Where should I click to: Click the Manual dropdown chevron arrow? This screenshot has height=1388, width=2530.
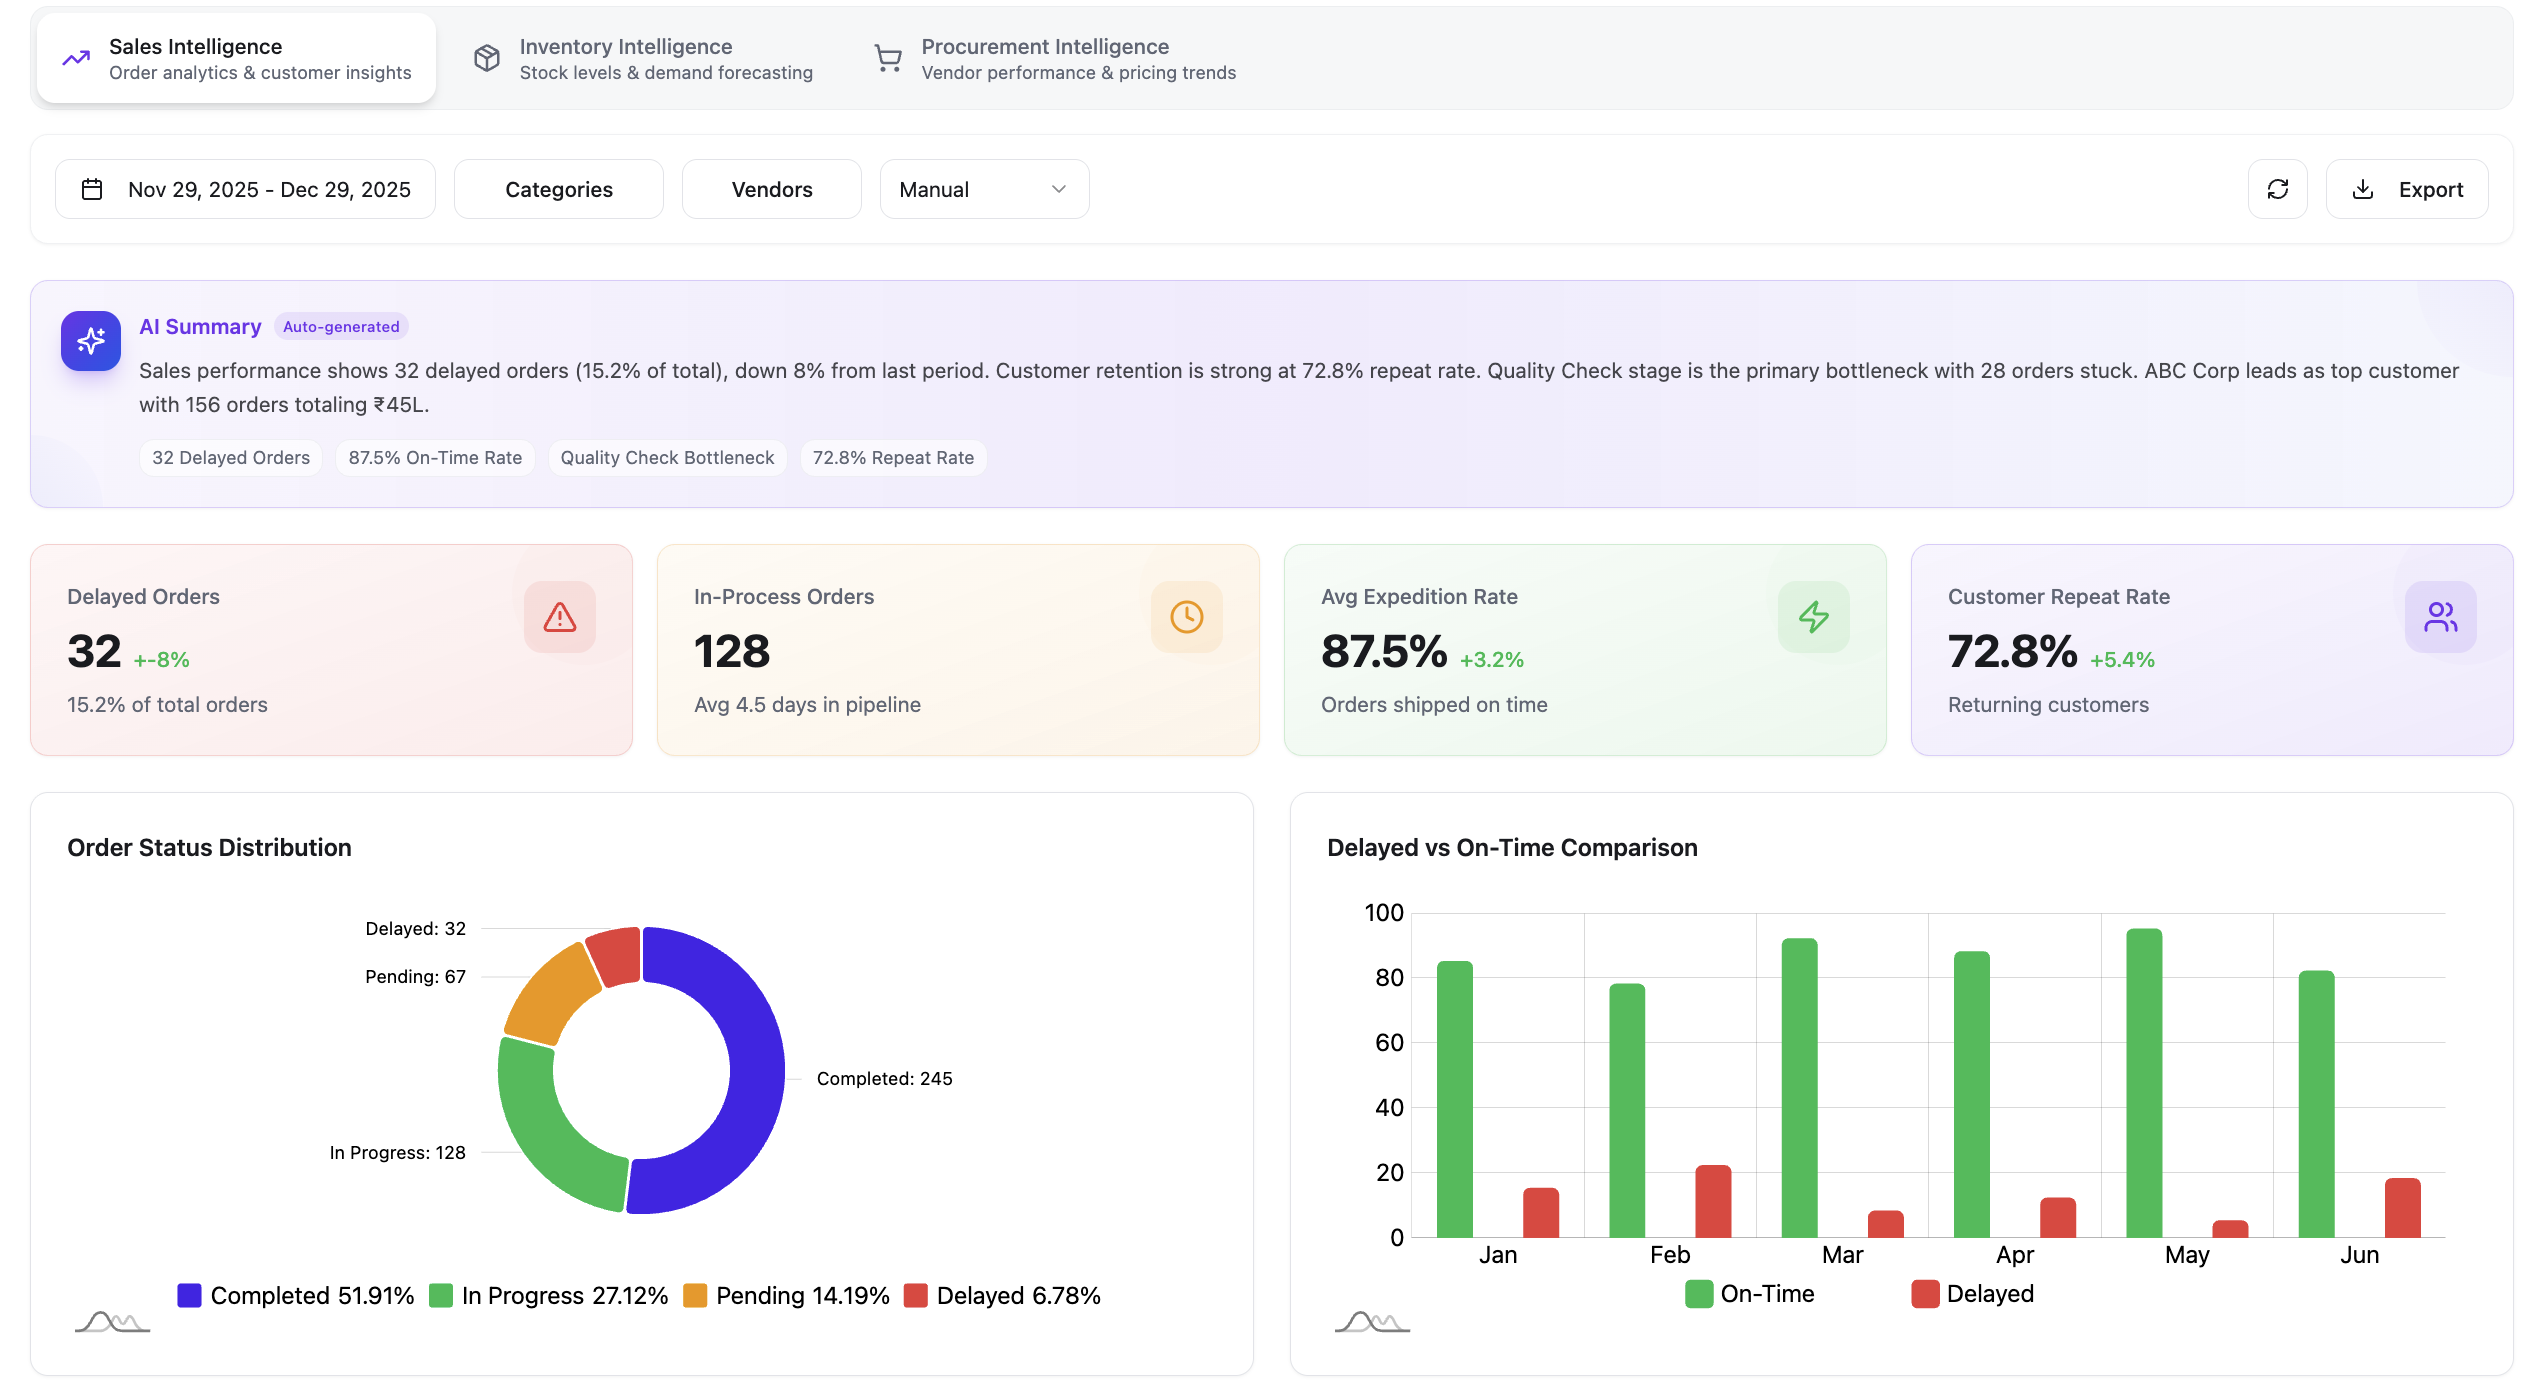1059,189
